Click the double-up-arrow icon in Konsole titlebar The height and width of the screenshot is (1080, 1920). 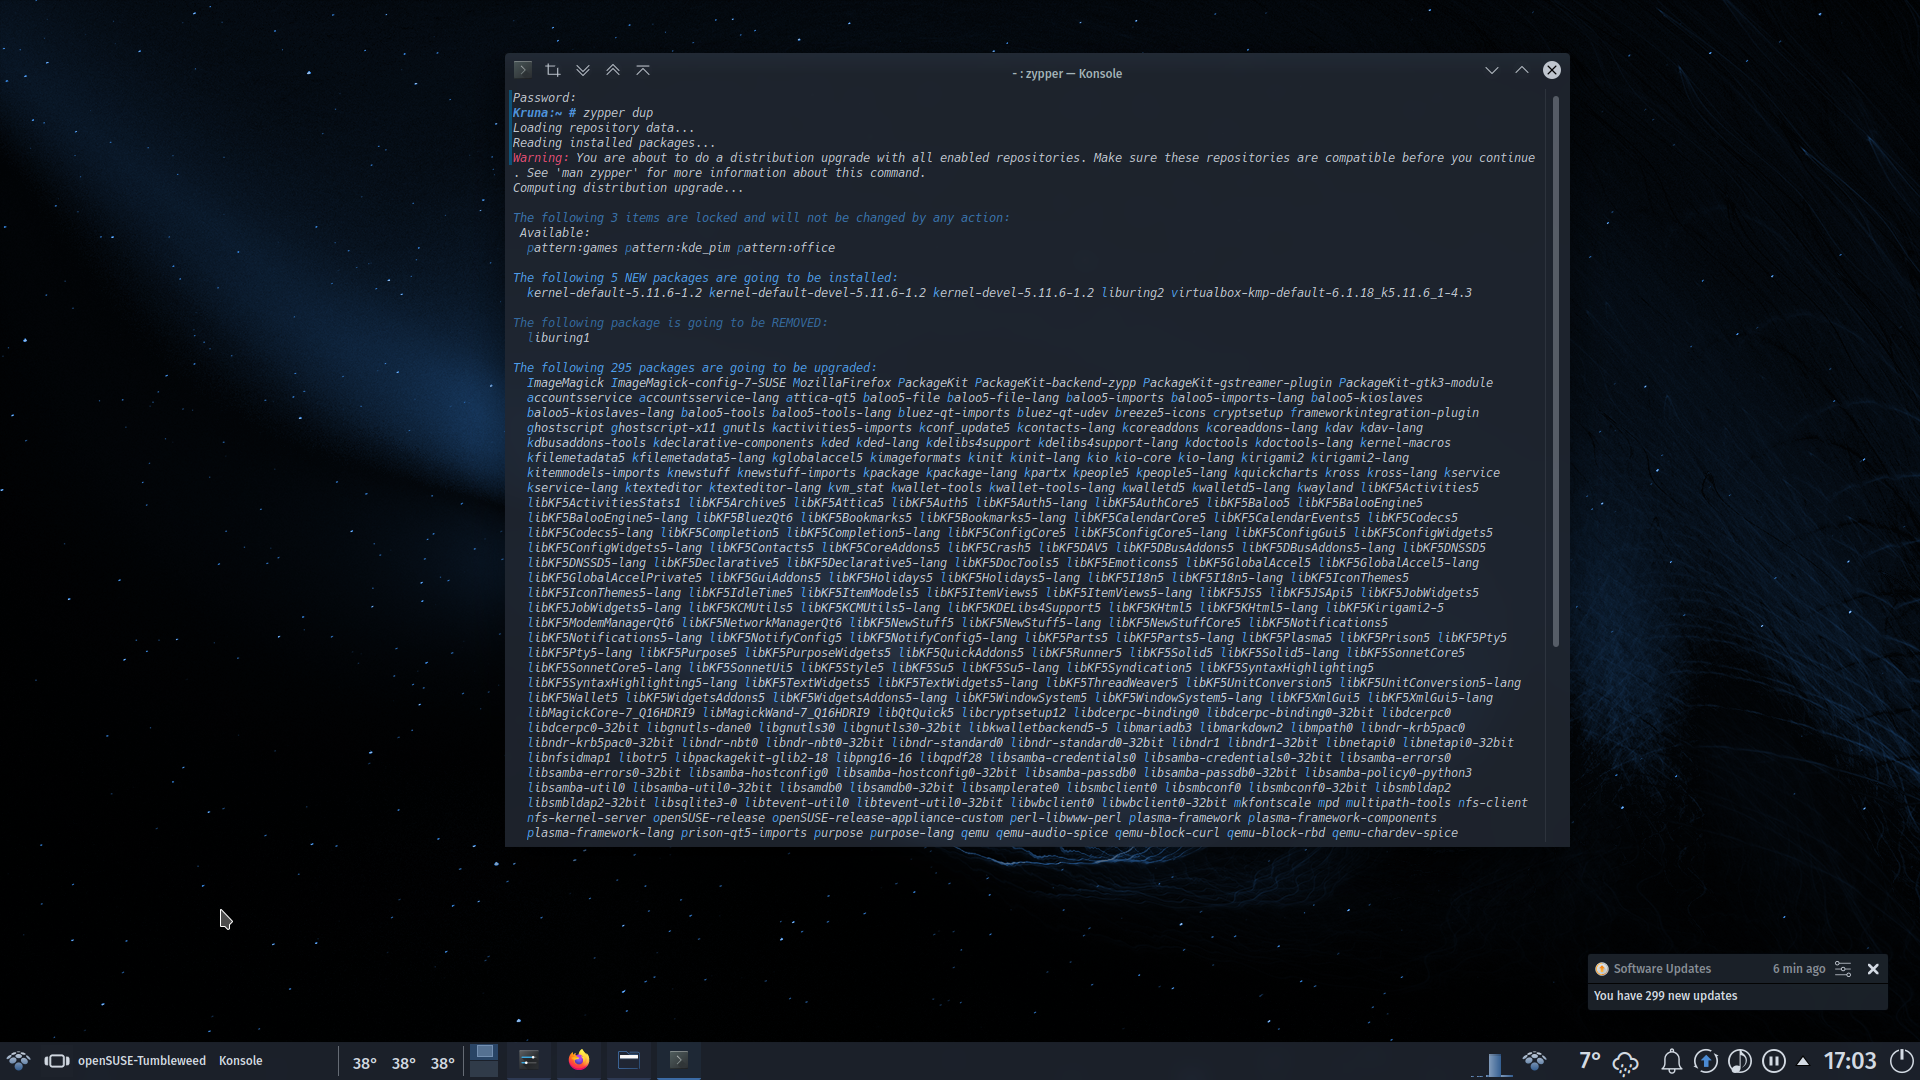[613, 70]
